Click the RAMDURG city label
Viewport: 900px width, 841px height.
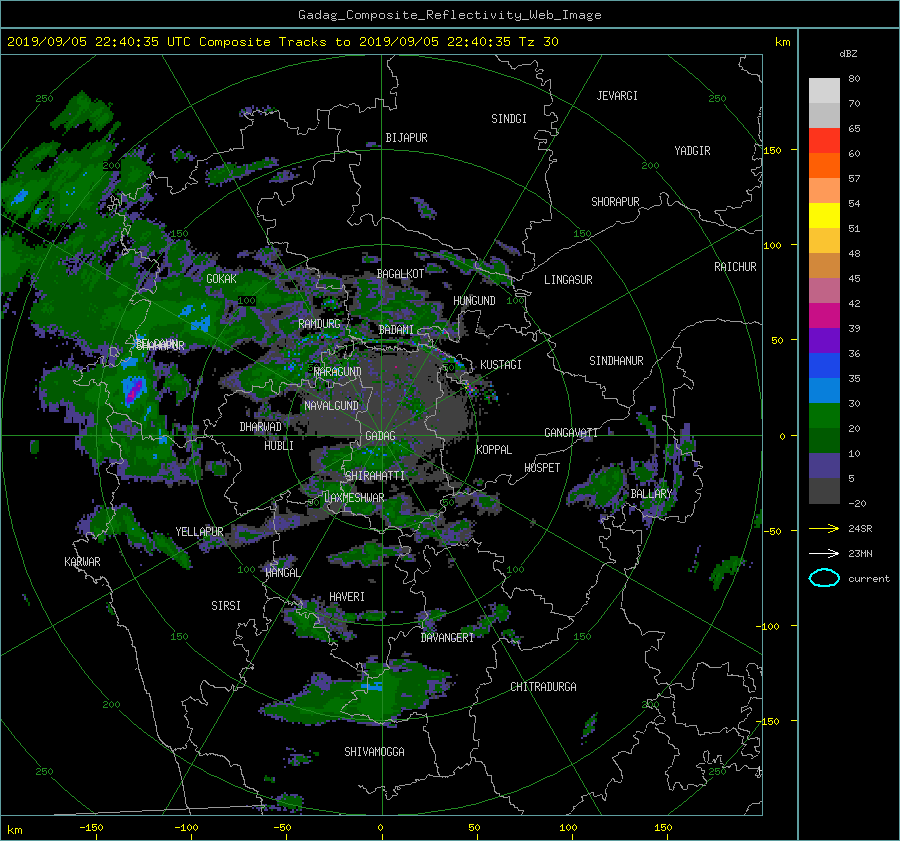pyautogui.click(x=319, y=324)
